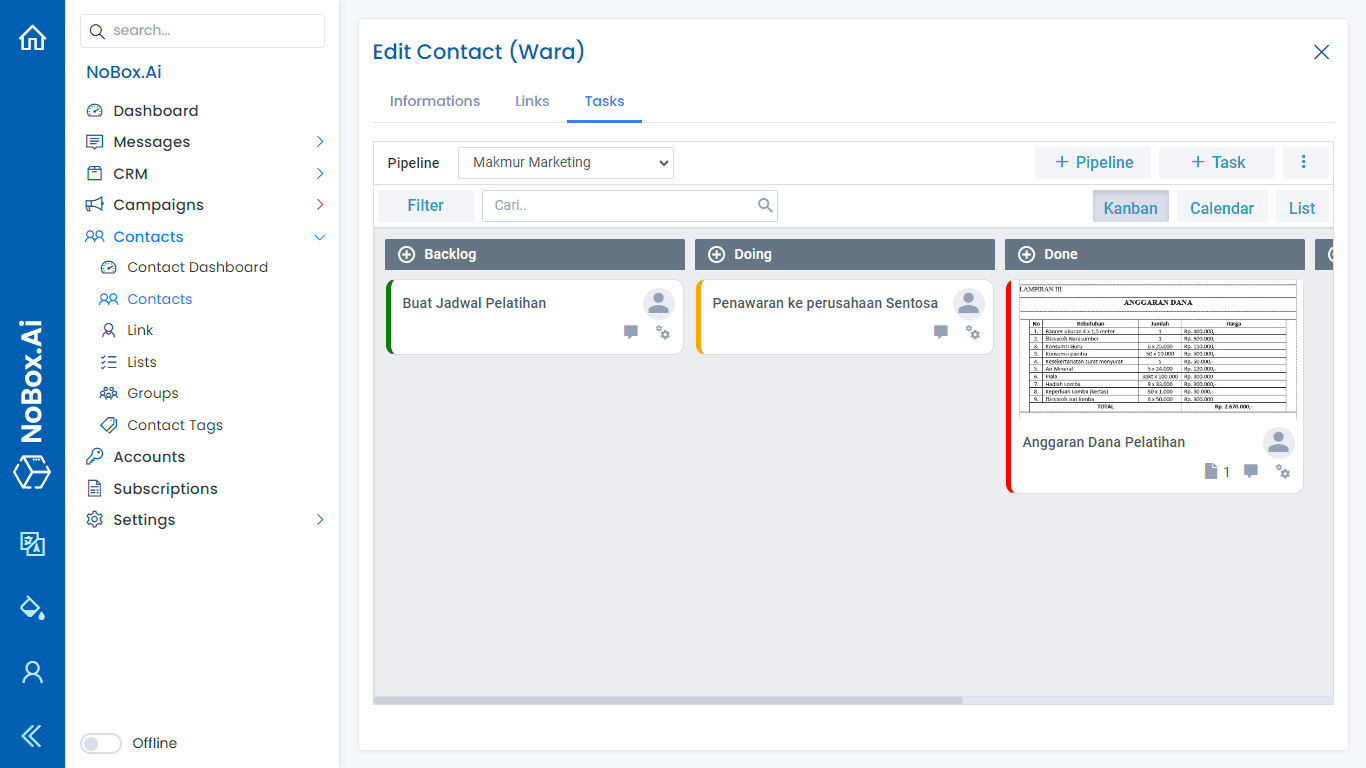Click the + Pipeline button

pos(1093,162)
